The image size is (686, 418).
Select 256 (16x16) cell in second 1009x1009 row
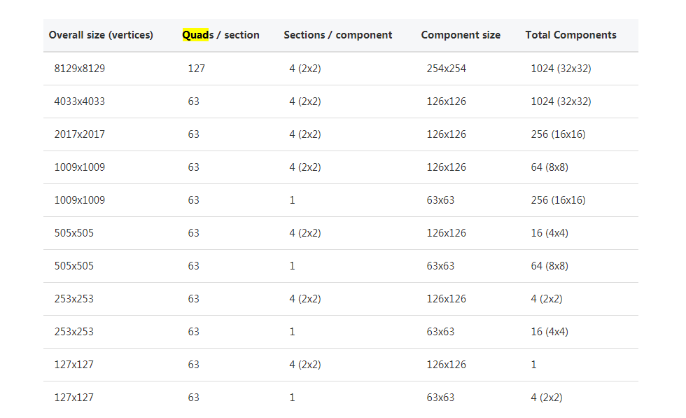558,200
